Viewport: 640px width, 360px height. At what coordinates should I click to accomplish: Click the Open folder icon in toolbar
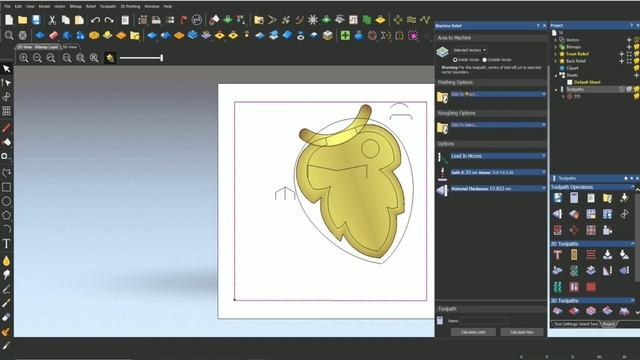pyautogui.click(x=22, y=20)
